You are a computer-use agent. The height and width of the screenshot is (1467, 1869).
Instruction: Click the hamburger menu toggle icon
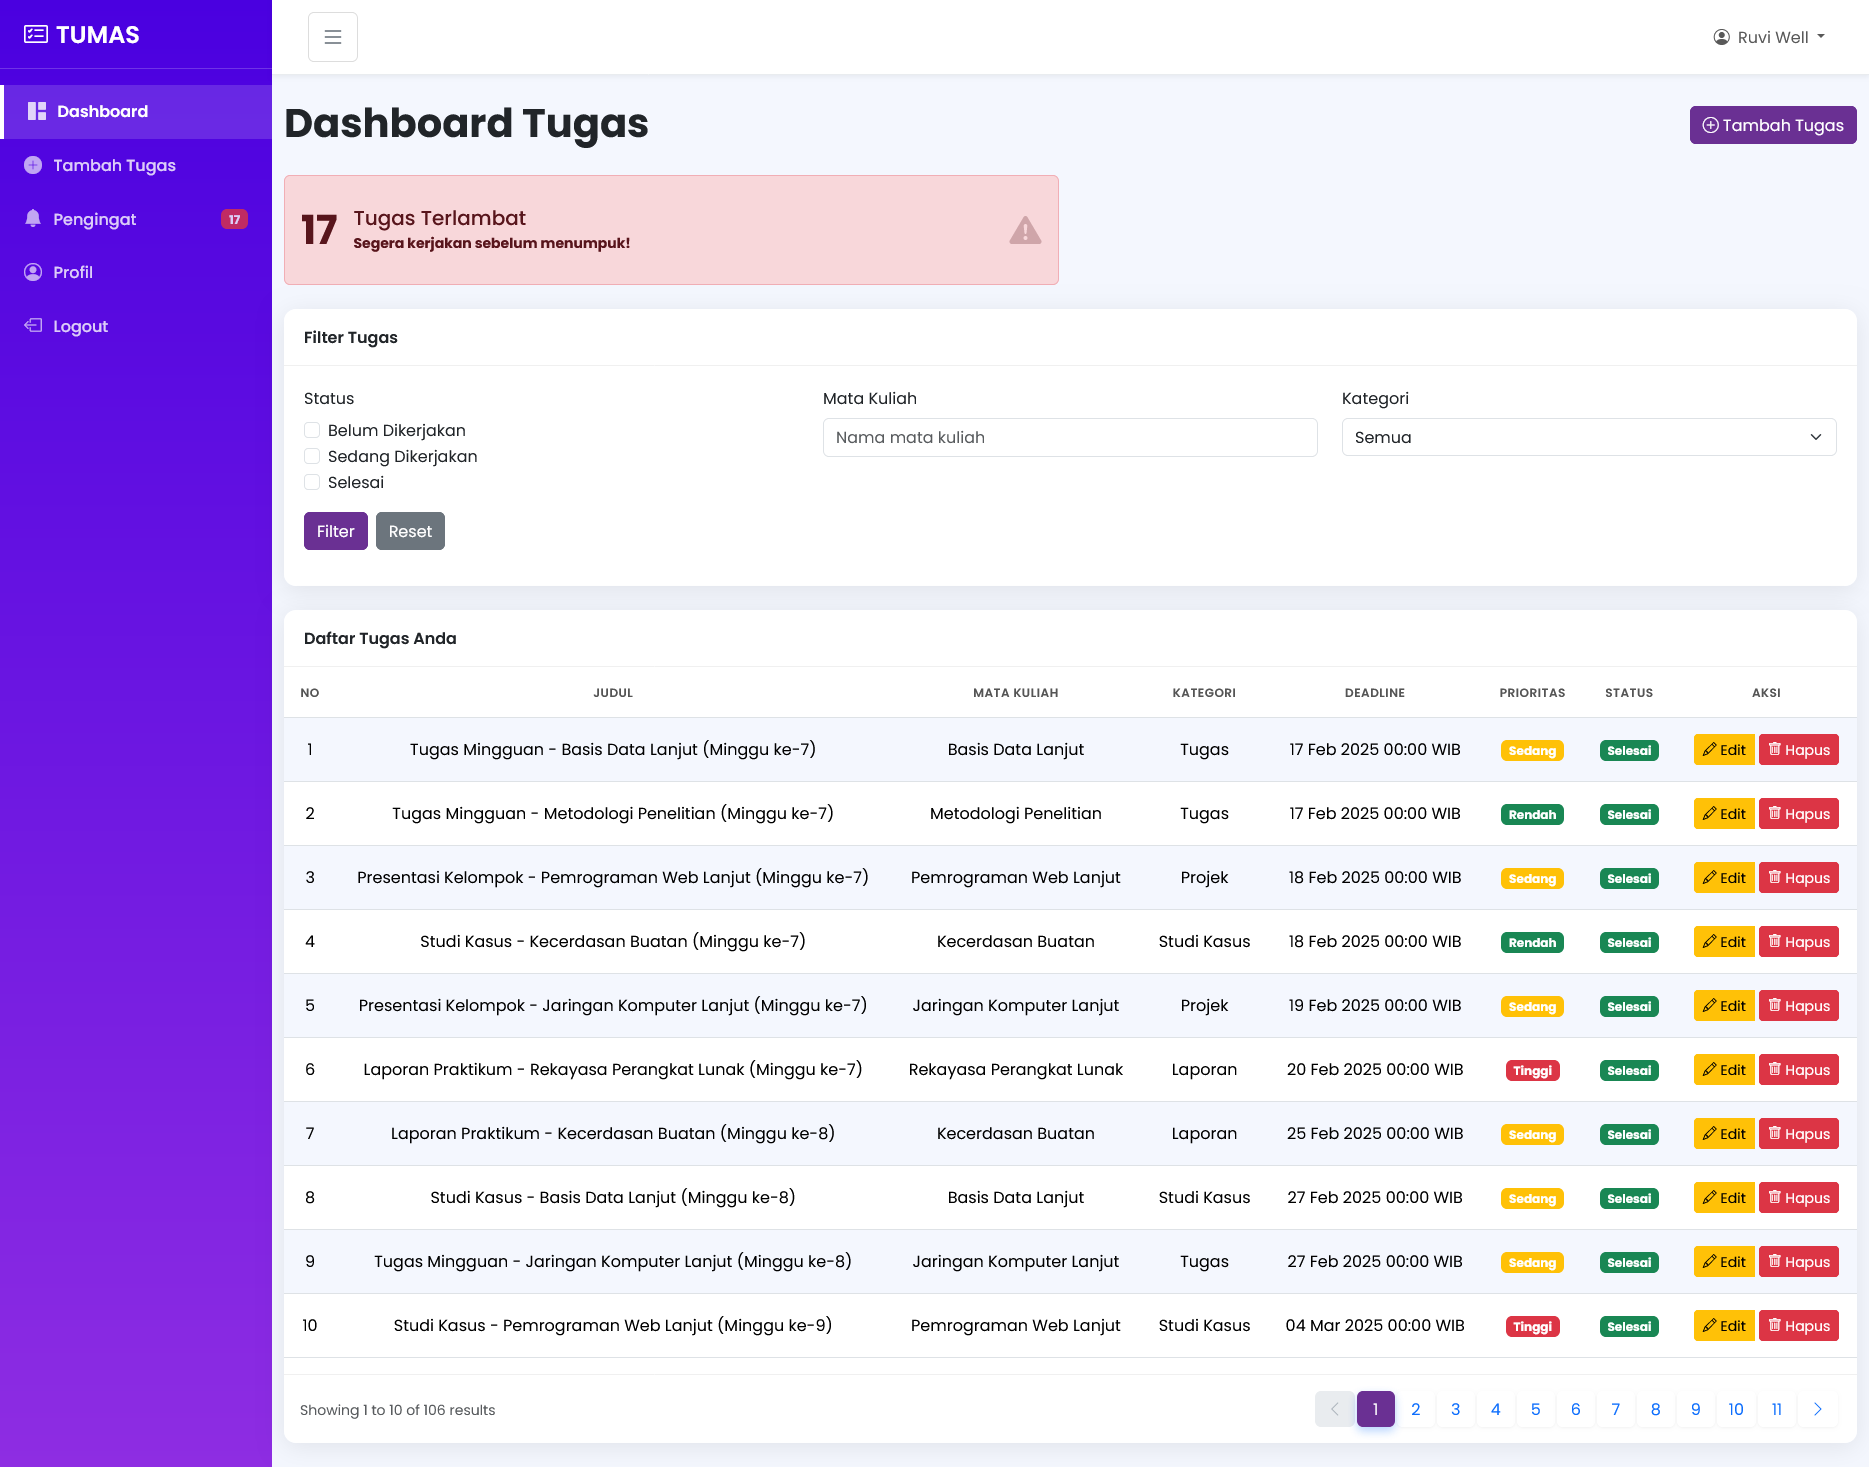click(x=333, y=37)
